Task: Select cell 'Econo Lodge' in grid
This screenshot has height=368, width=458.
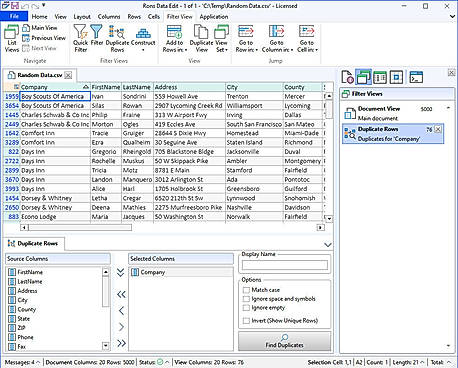Action: click(x=55, y=217)
